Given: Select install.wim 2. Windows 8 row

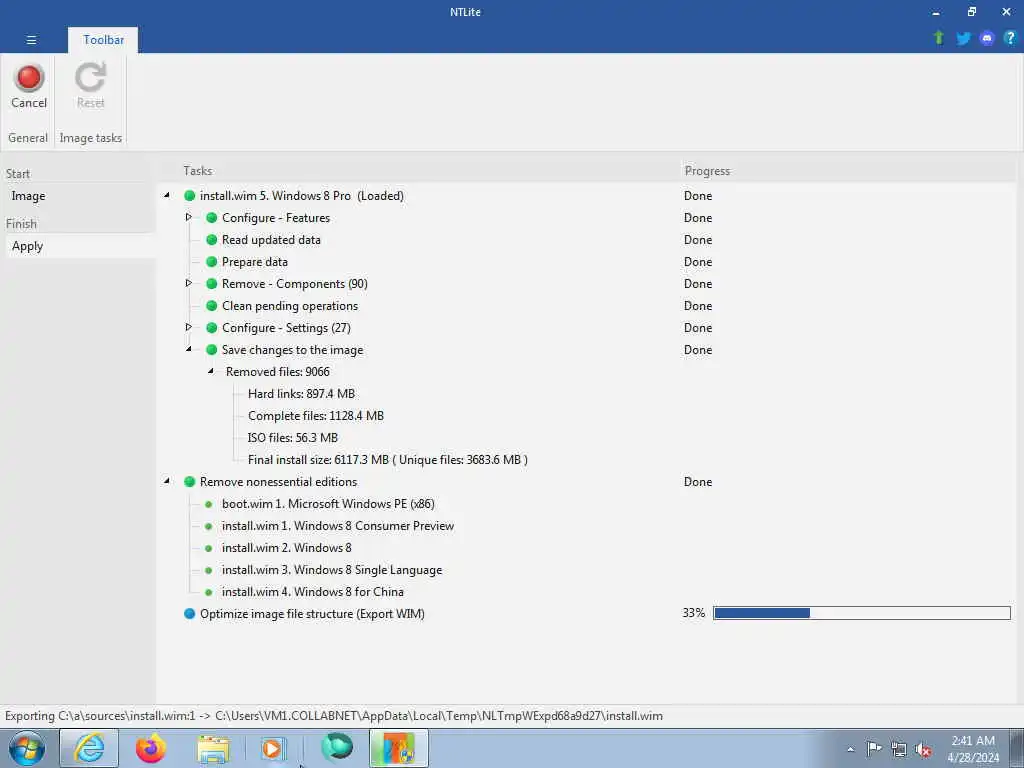Looking at the screenshot, I should tap(286, 548).
